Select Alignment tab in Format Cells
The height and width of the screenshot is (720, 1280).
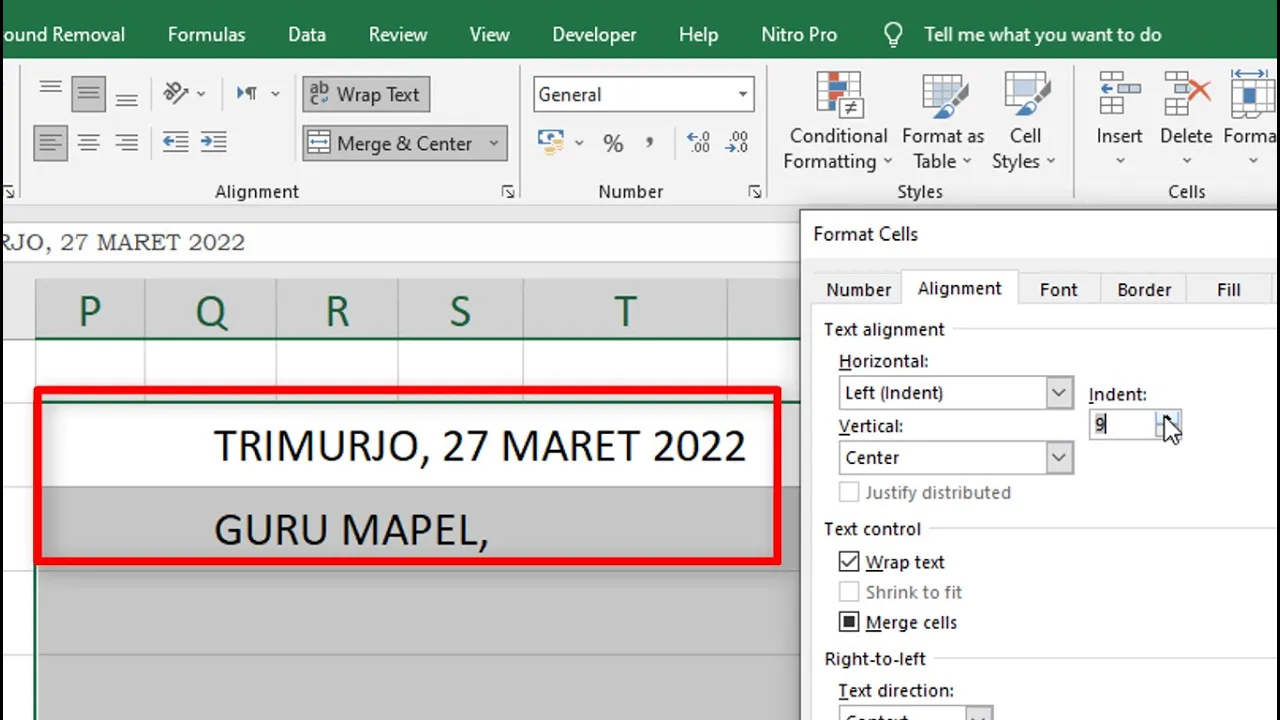(959, 288)
